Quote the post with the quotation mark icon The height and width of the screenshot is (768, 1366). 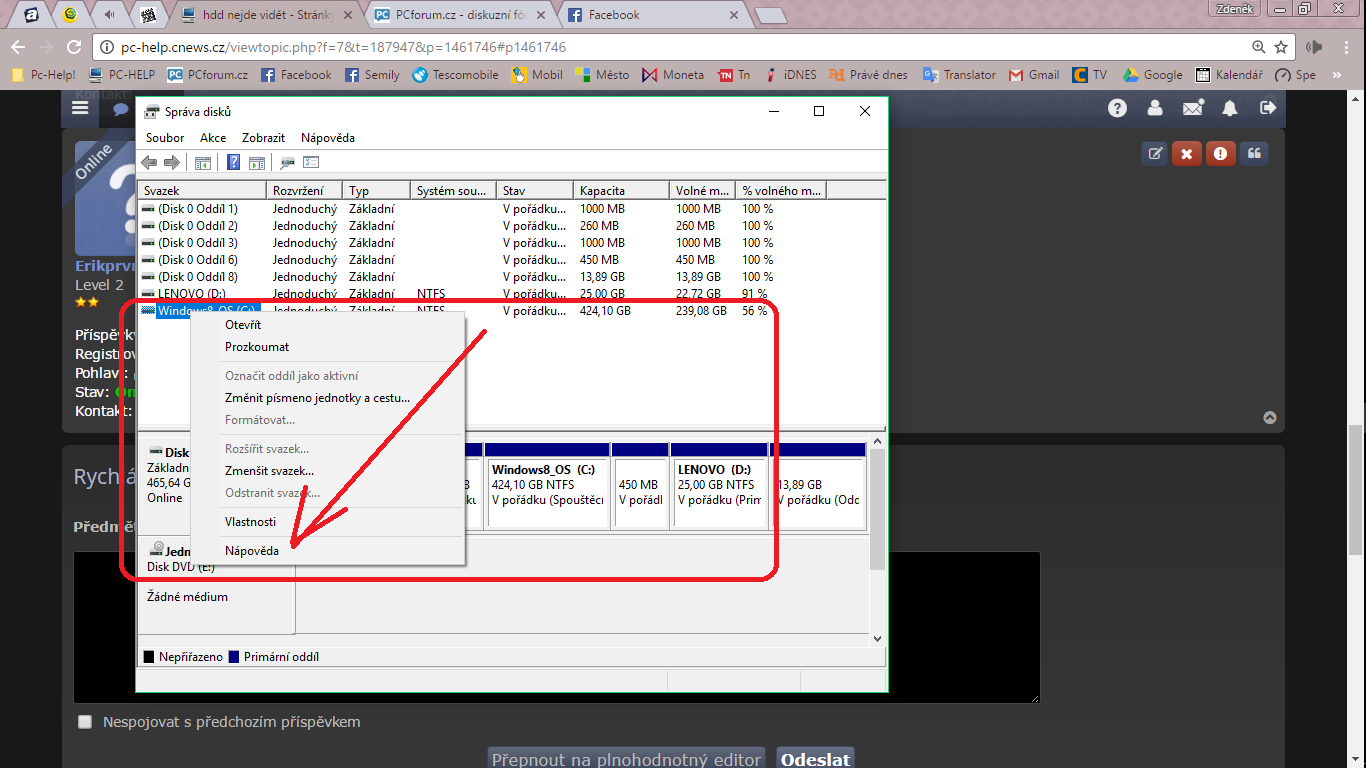pyautogui.click(x=1253, y=153)
